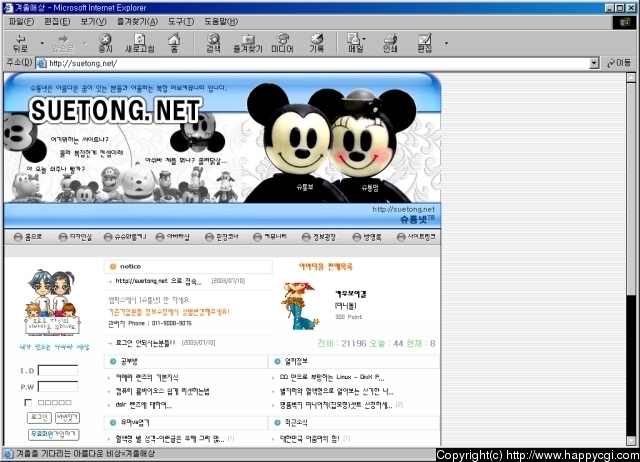Viewport: 640px width, 462px height.
Task: Click the round icon beside 방명록
Action: pyautogui.click(x=357, y=237)
